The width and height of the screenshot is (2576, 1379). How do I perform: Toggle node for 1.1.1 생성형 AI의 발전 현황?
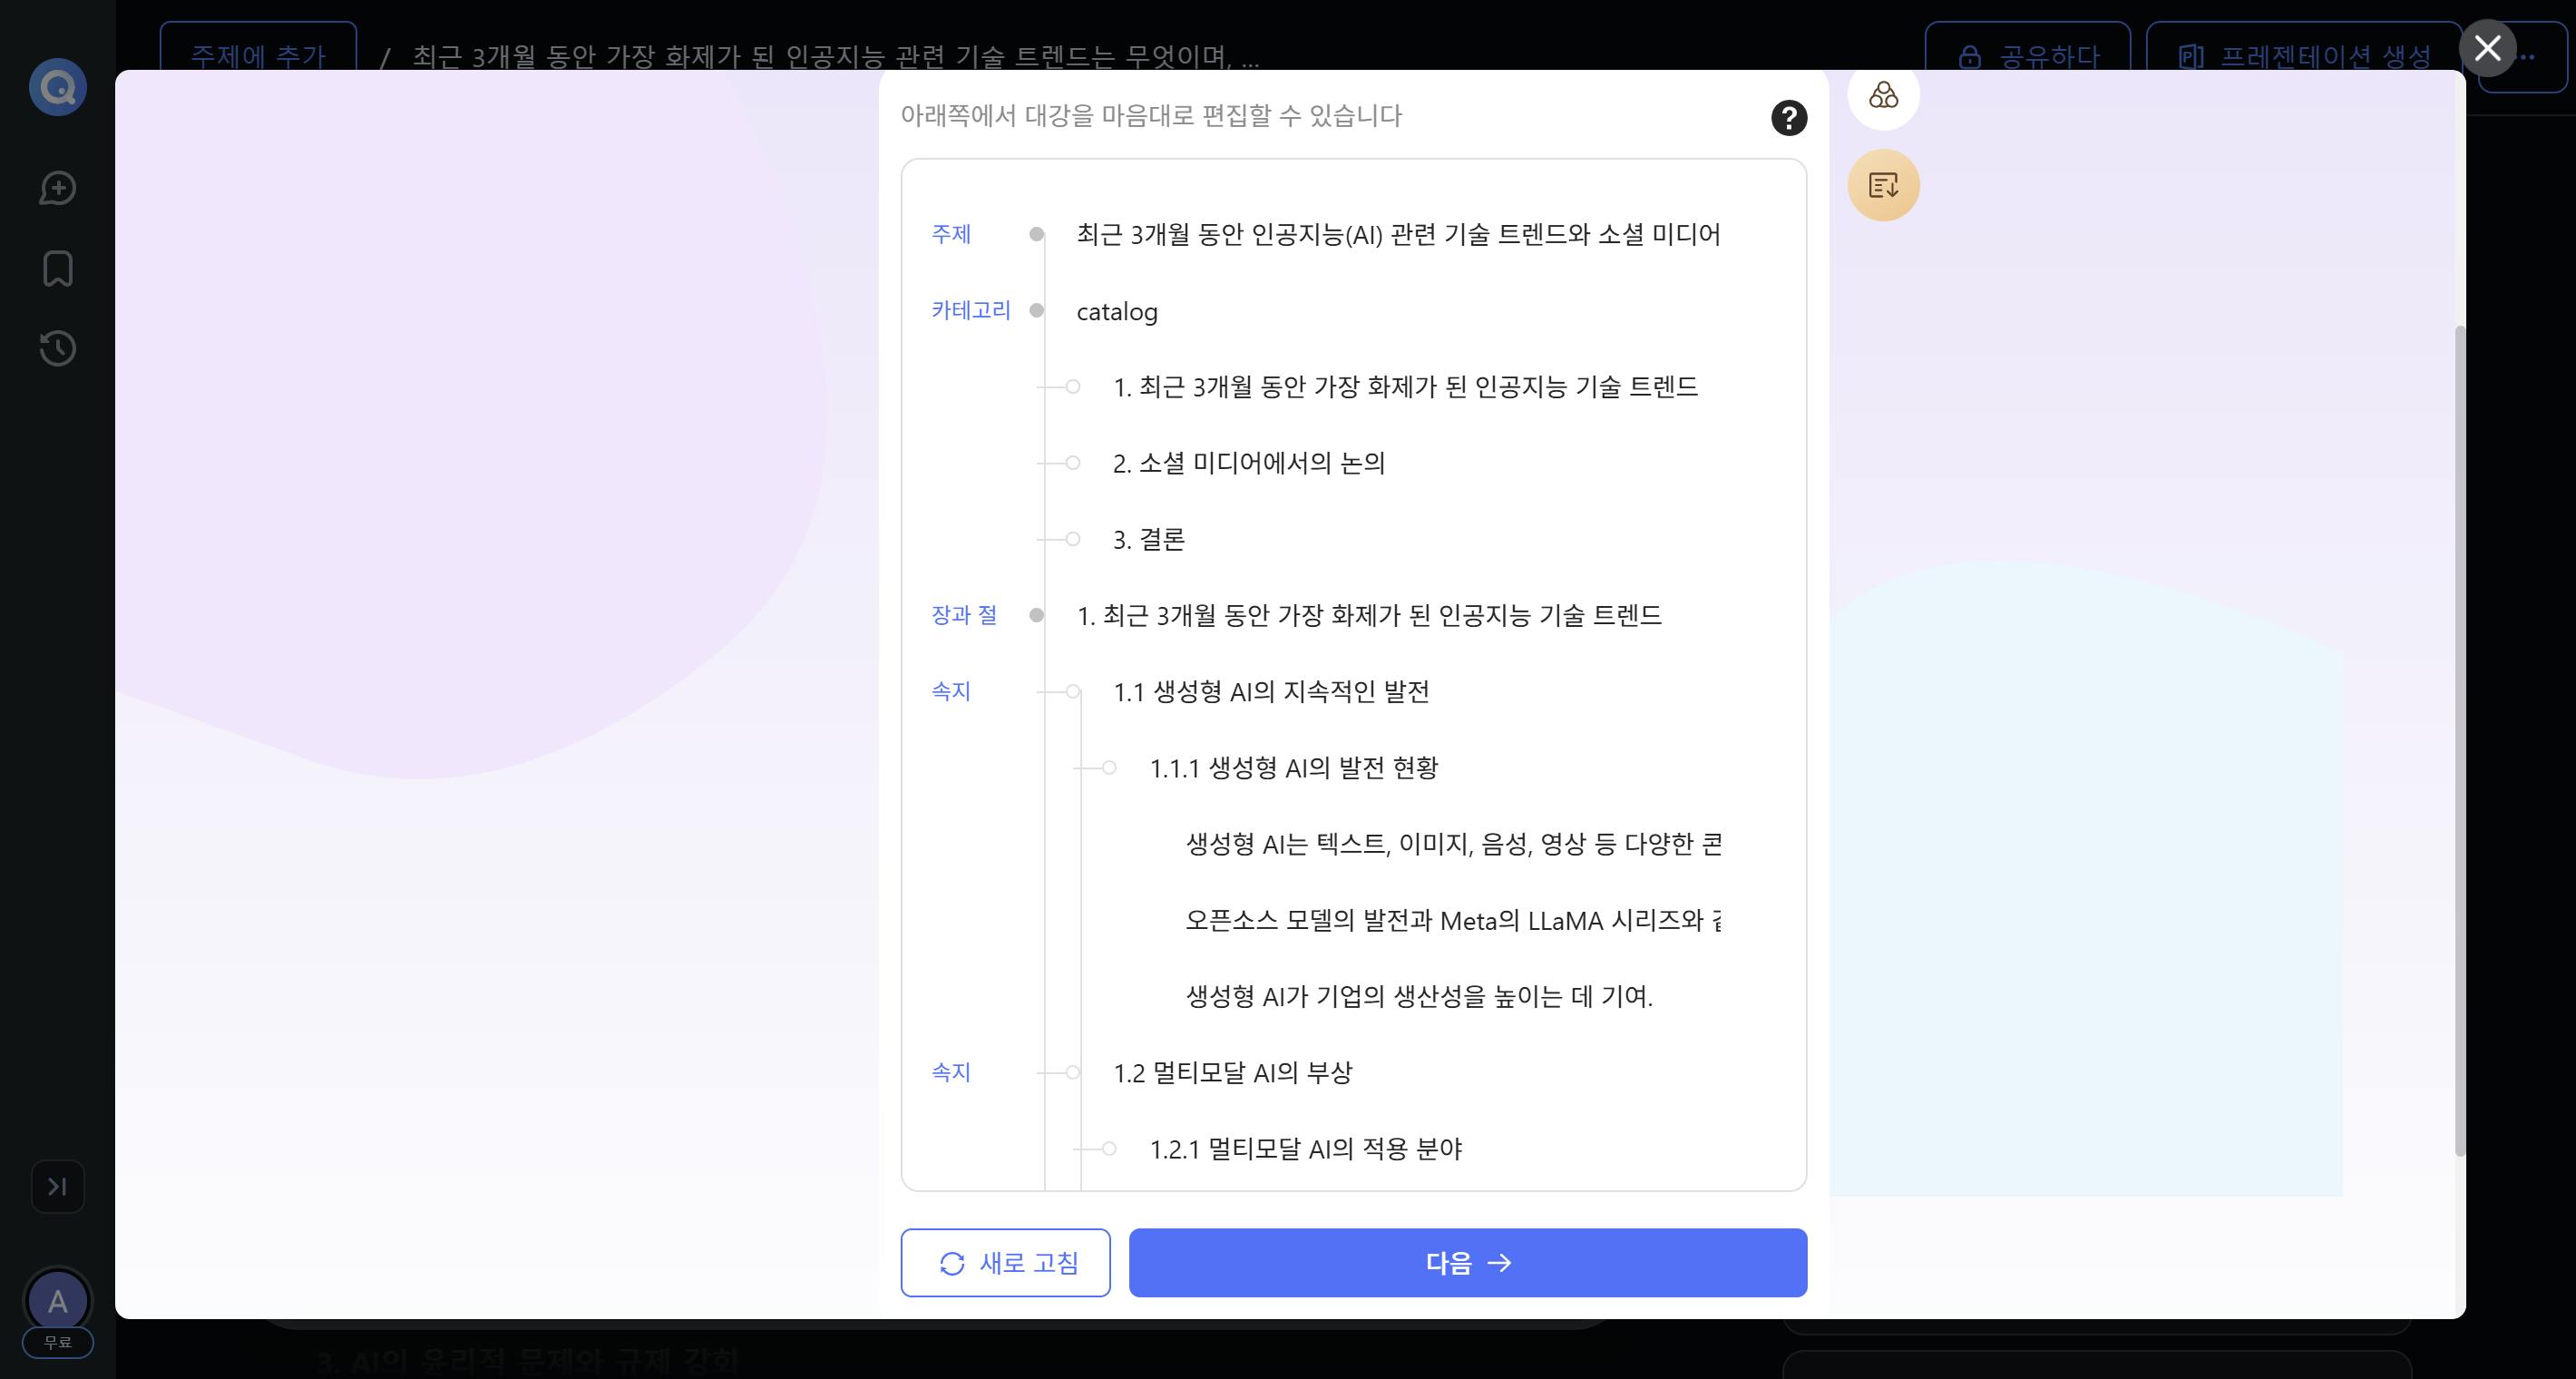tap(1109, 768)
